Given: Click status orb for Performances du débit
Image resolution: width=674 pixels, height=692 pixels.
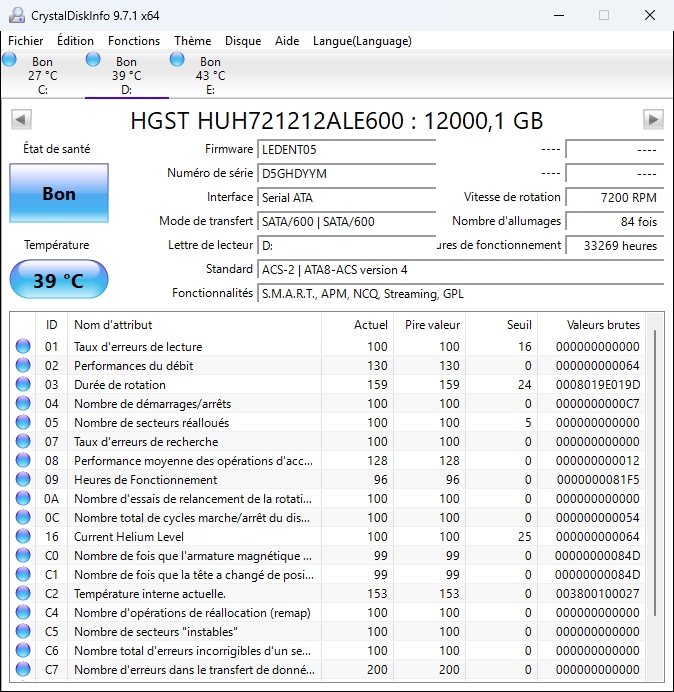Looking at the screenshot, I should tap(23, 365).
